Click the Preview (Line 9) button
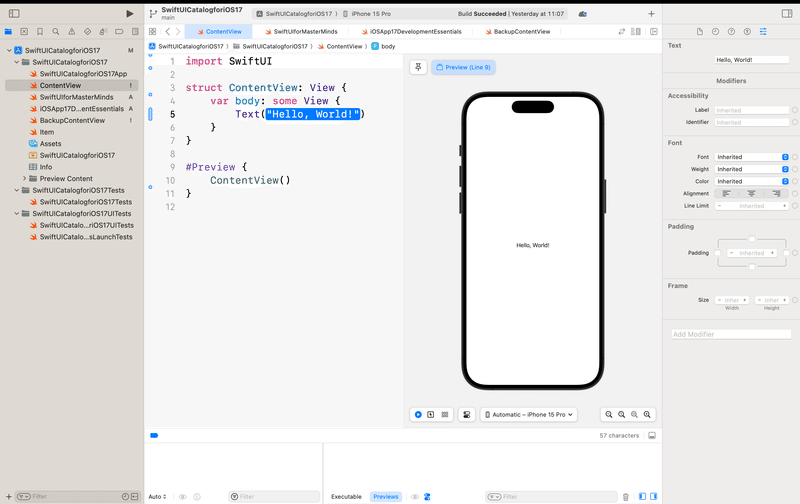This screenshot has width=800, height=504. 463,67
